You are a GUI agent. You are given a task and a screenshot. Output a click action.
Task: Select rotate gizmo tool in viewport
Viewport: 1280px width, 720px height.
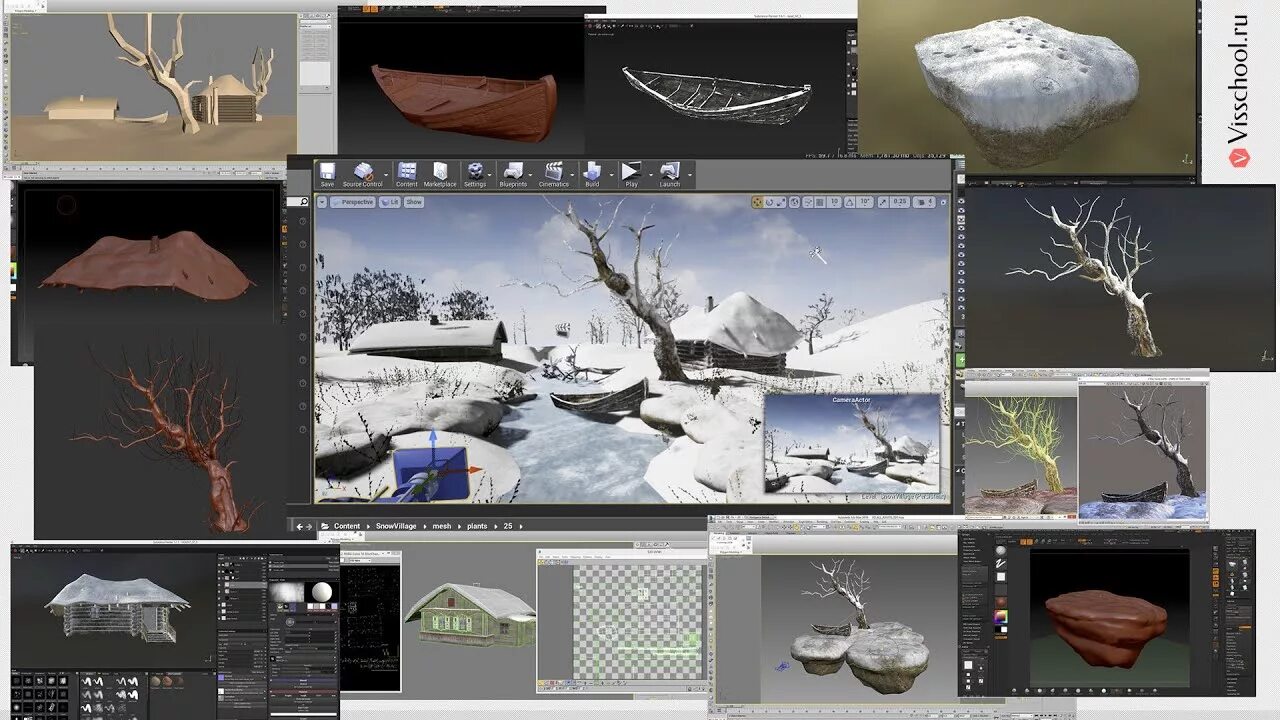point(770,202)
